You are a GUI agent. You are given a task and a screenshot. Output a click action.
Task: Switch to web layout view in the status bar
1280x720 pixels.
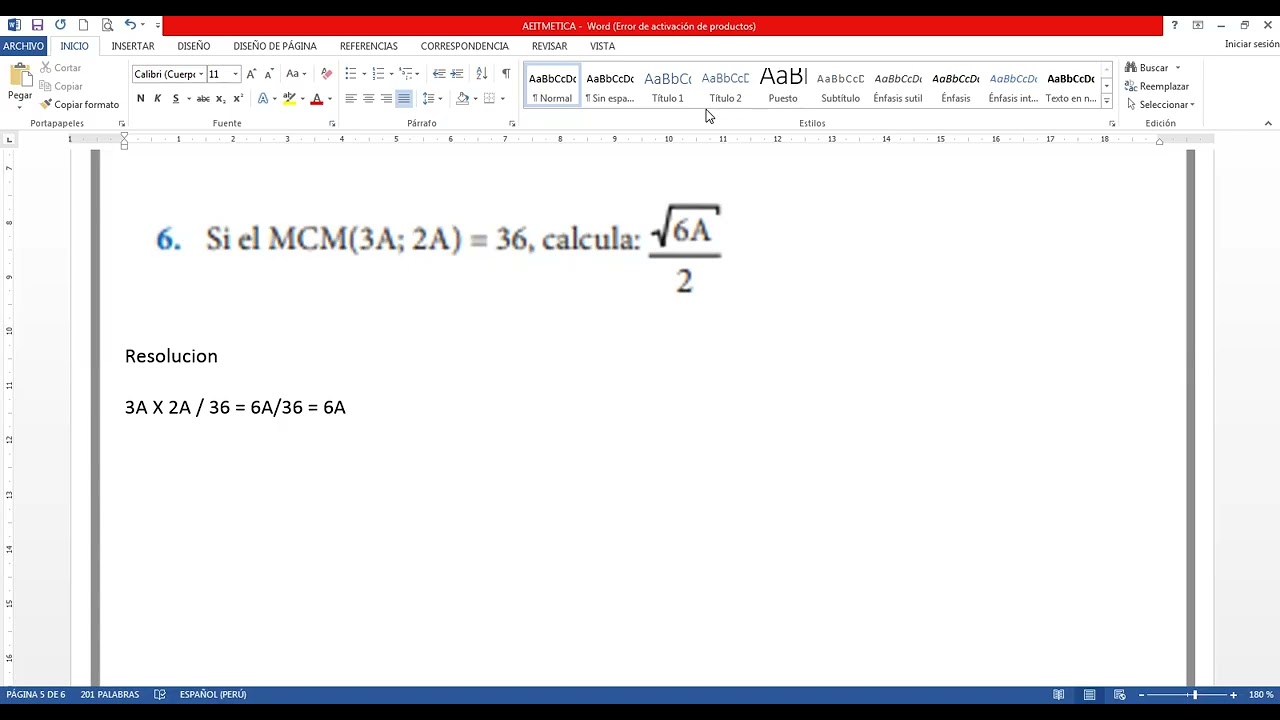click(x=1119, y=695)
